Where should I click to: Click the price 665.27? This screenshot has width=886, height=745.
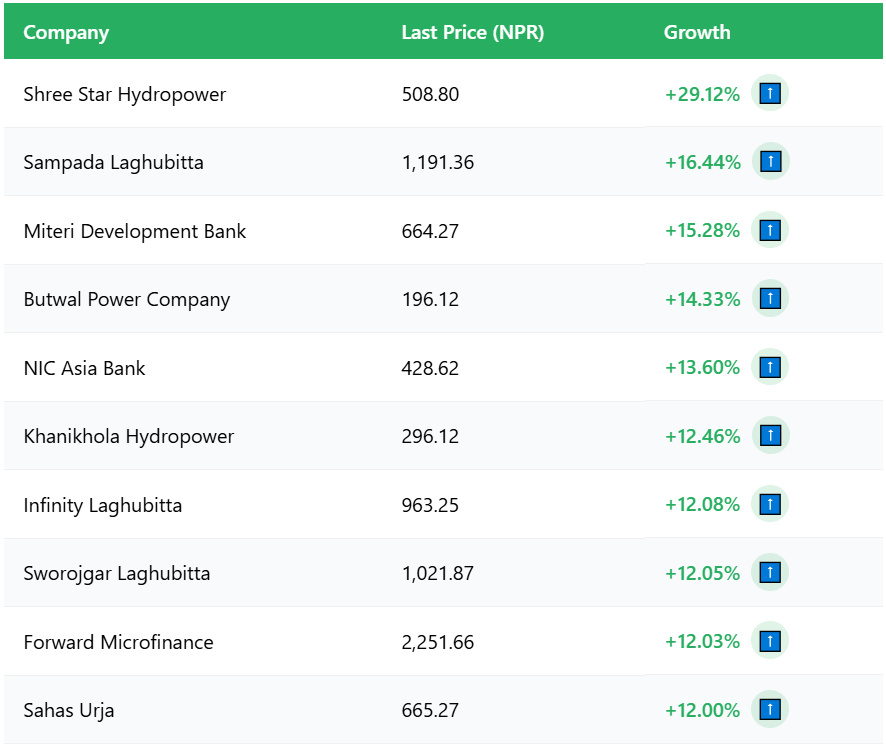point(430,711)
